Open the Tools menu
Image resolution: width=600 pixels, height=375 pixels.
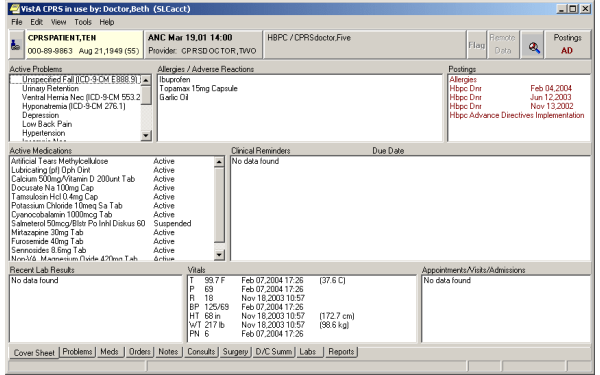[83, 22]
